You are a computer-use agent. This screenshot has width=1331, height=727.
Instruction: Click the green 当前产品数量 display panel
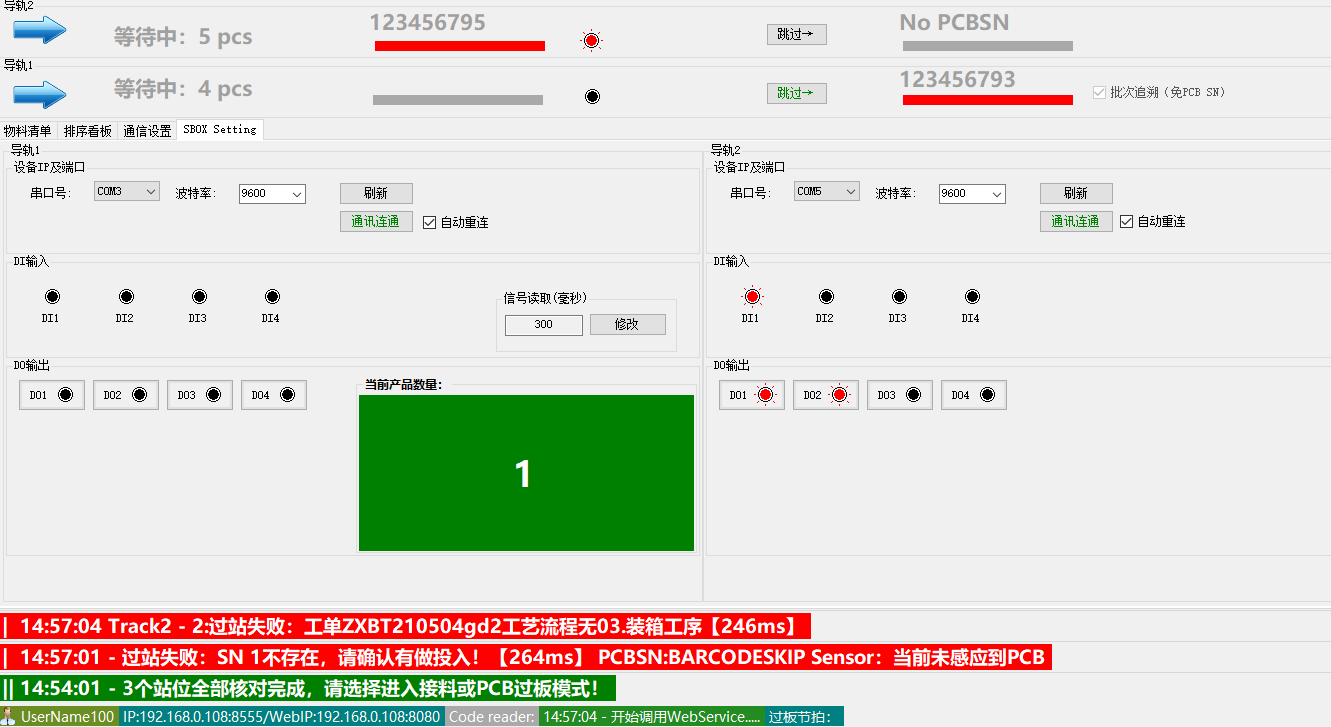(x=526, y=473)
